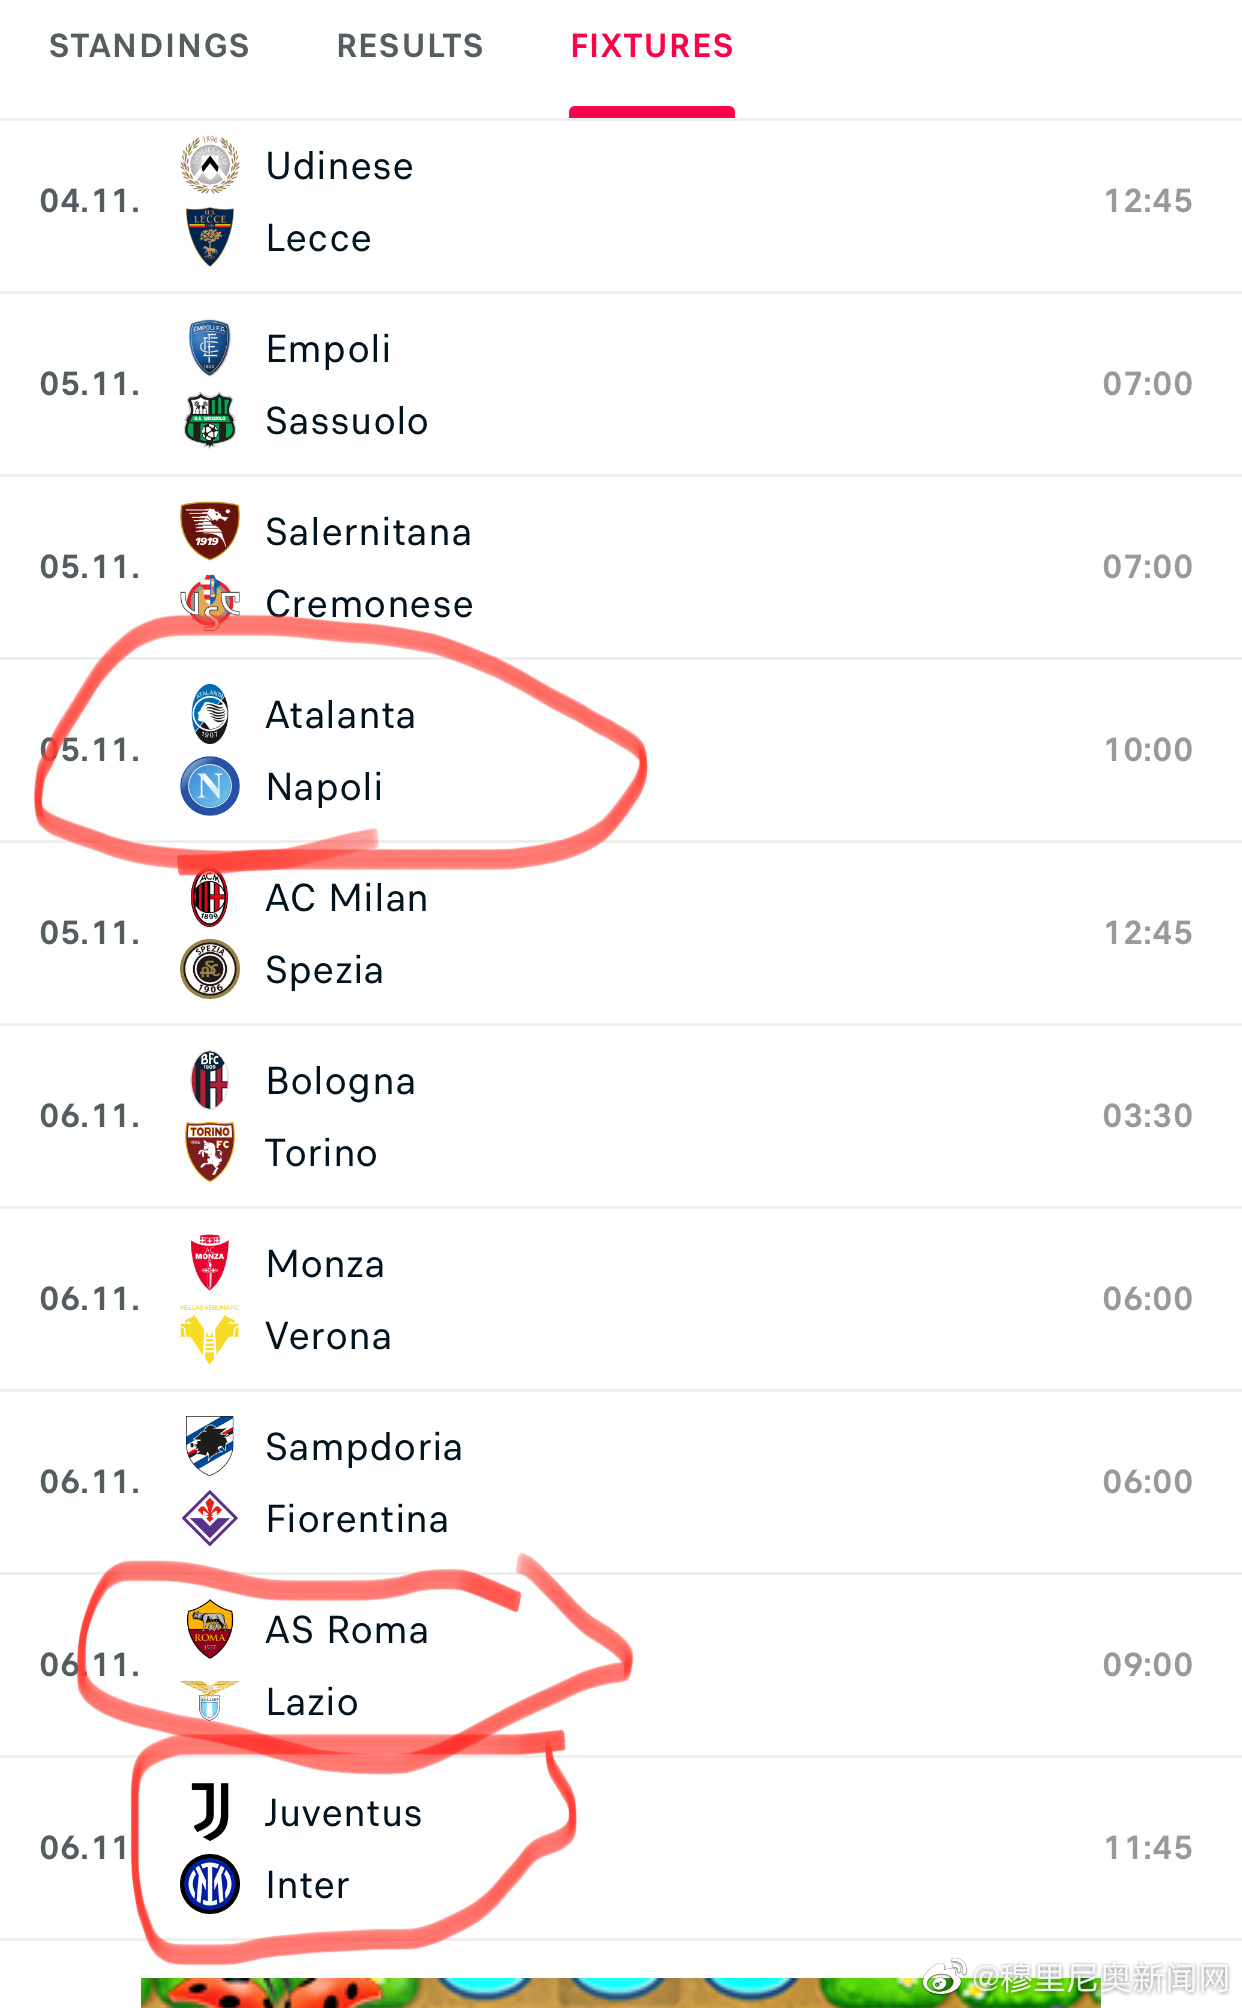The image size is (1242, 2008).
Task: Click the Atalanta club badge
Action: coord(210,714)
